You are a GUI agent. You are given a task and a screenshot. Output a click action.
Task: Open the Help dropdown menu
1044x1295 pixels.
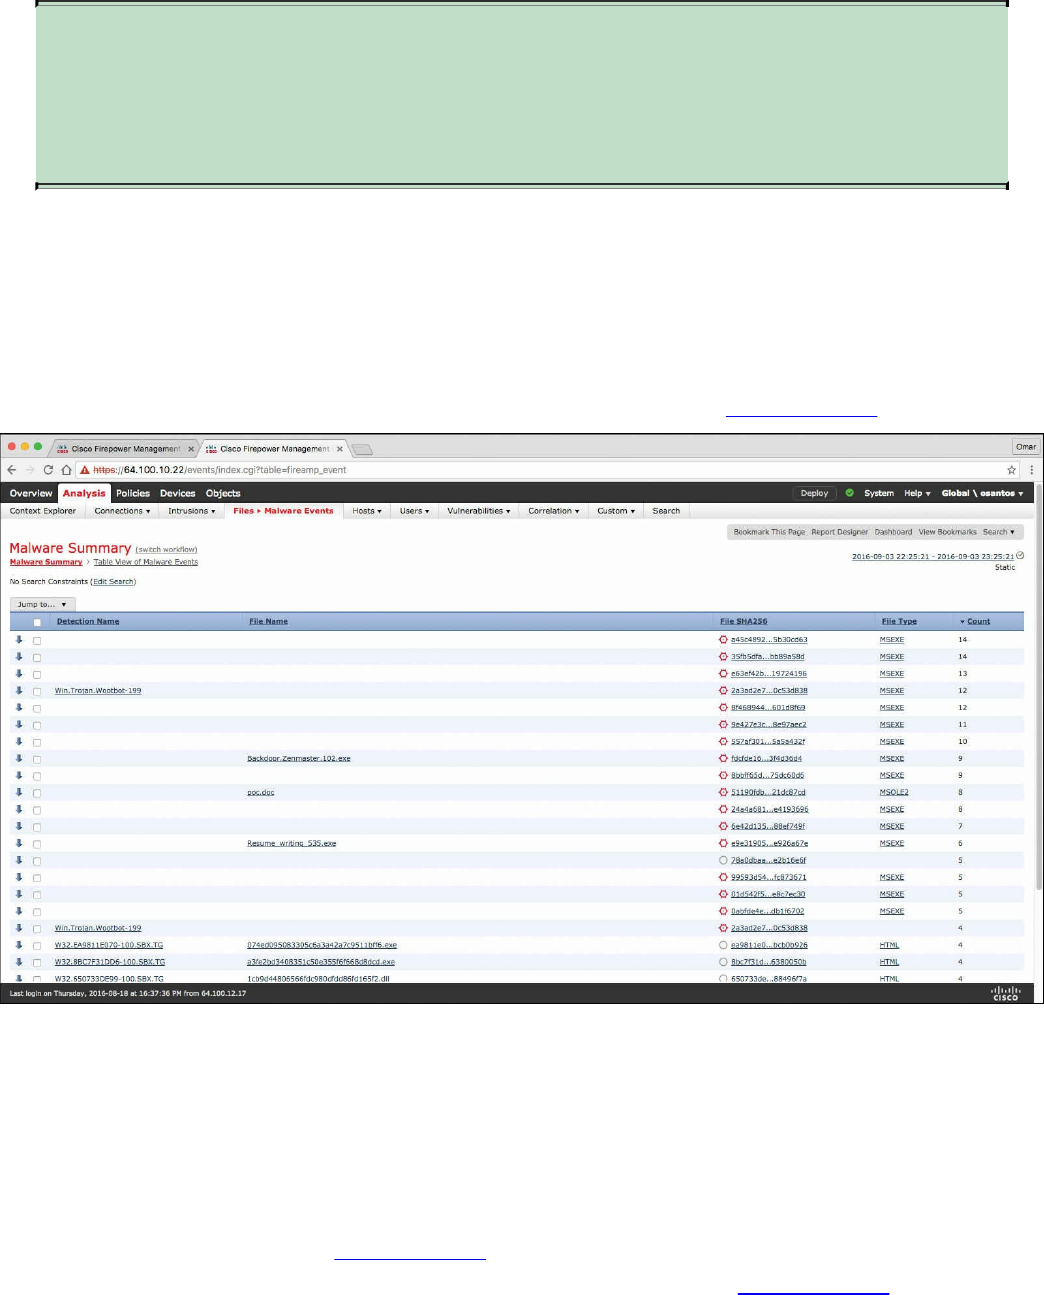(917, 493)
